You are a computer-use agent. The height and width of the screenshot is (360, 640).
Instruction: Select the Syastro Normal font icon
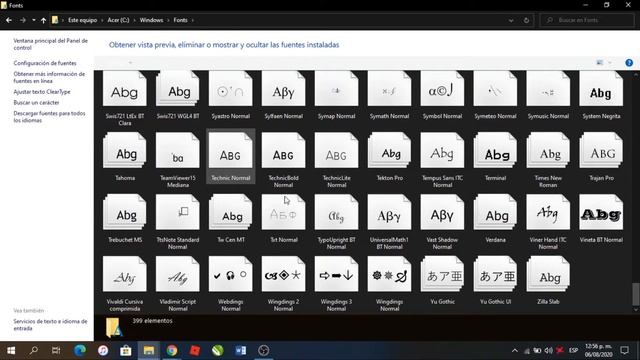pyautogui.click(x=231, y=89)
